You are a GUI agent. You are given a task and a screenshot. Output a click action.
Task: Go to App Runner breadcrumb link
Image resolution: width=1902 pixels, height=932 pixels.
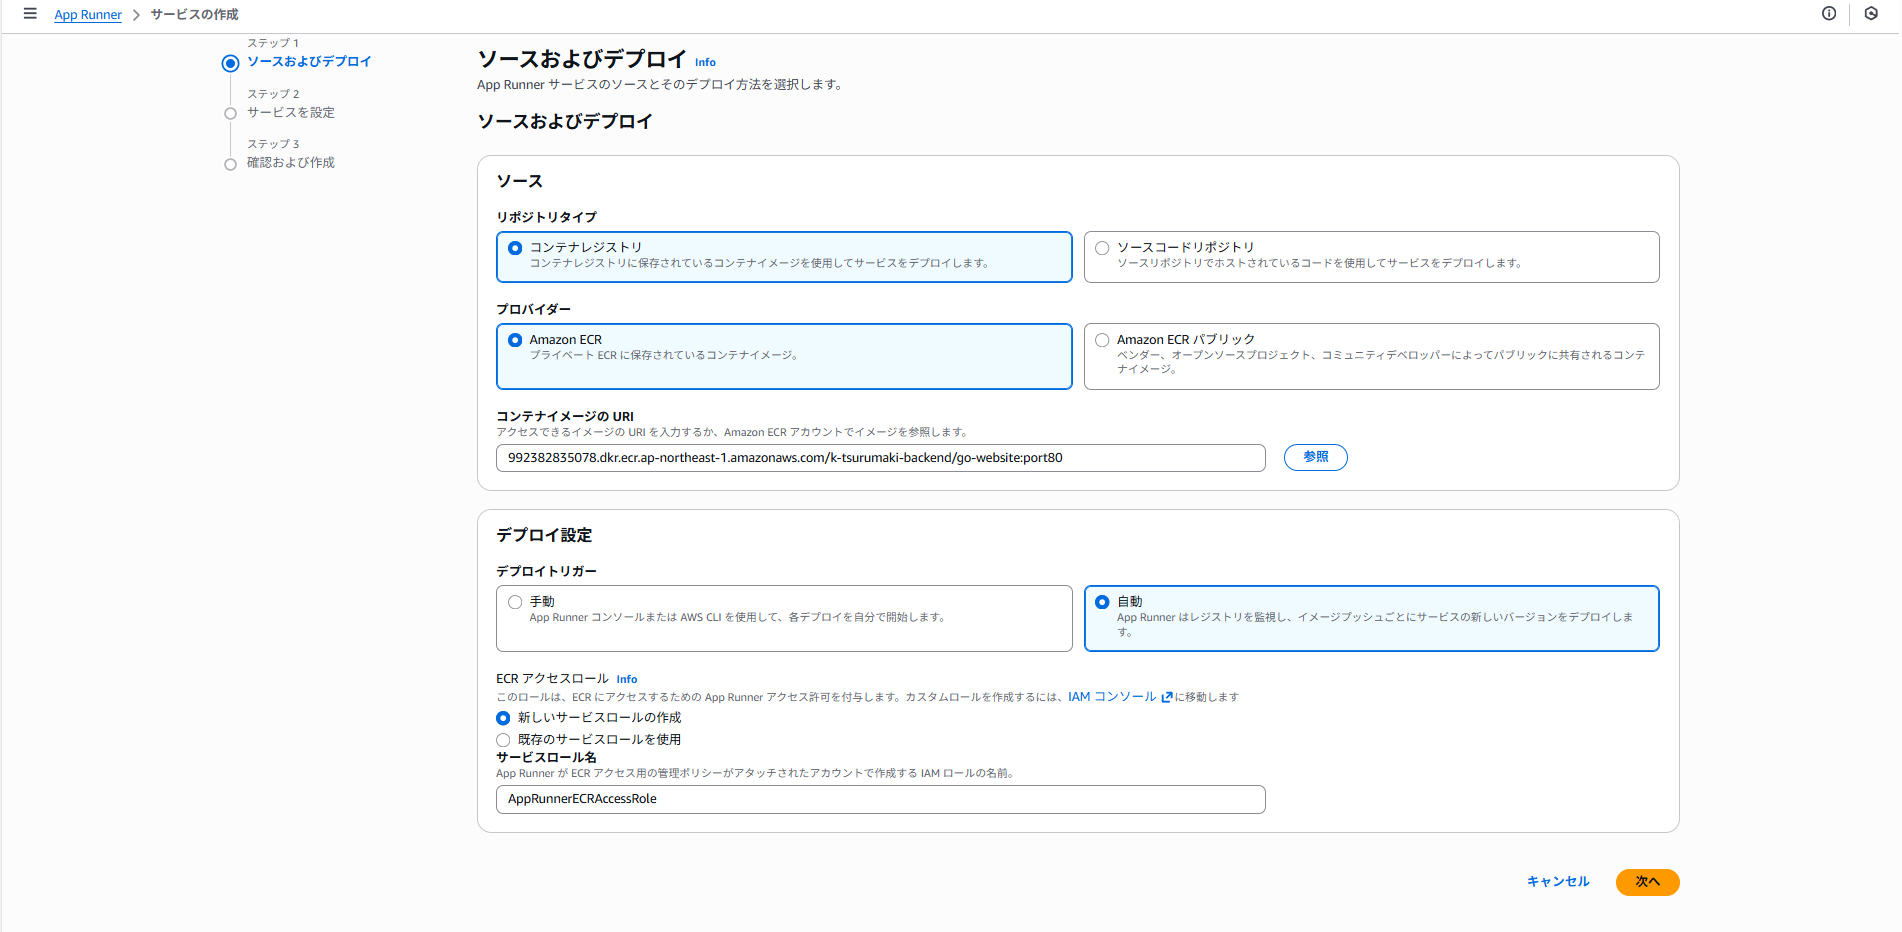(88, 15)
